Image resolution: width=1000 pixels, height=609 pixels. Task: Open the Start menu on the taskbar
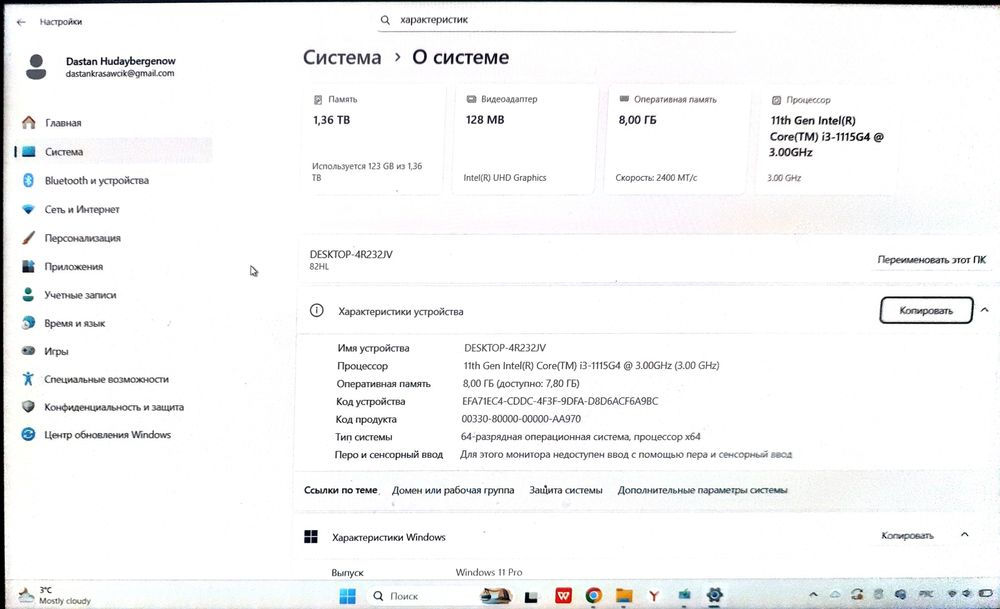pos(348,596)
